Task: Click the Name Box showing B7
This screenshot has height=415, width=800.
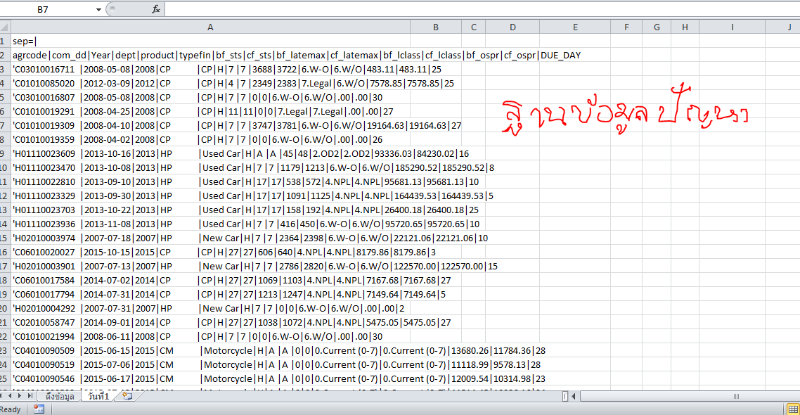Action: (50, 8)
